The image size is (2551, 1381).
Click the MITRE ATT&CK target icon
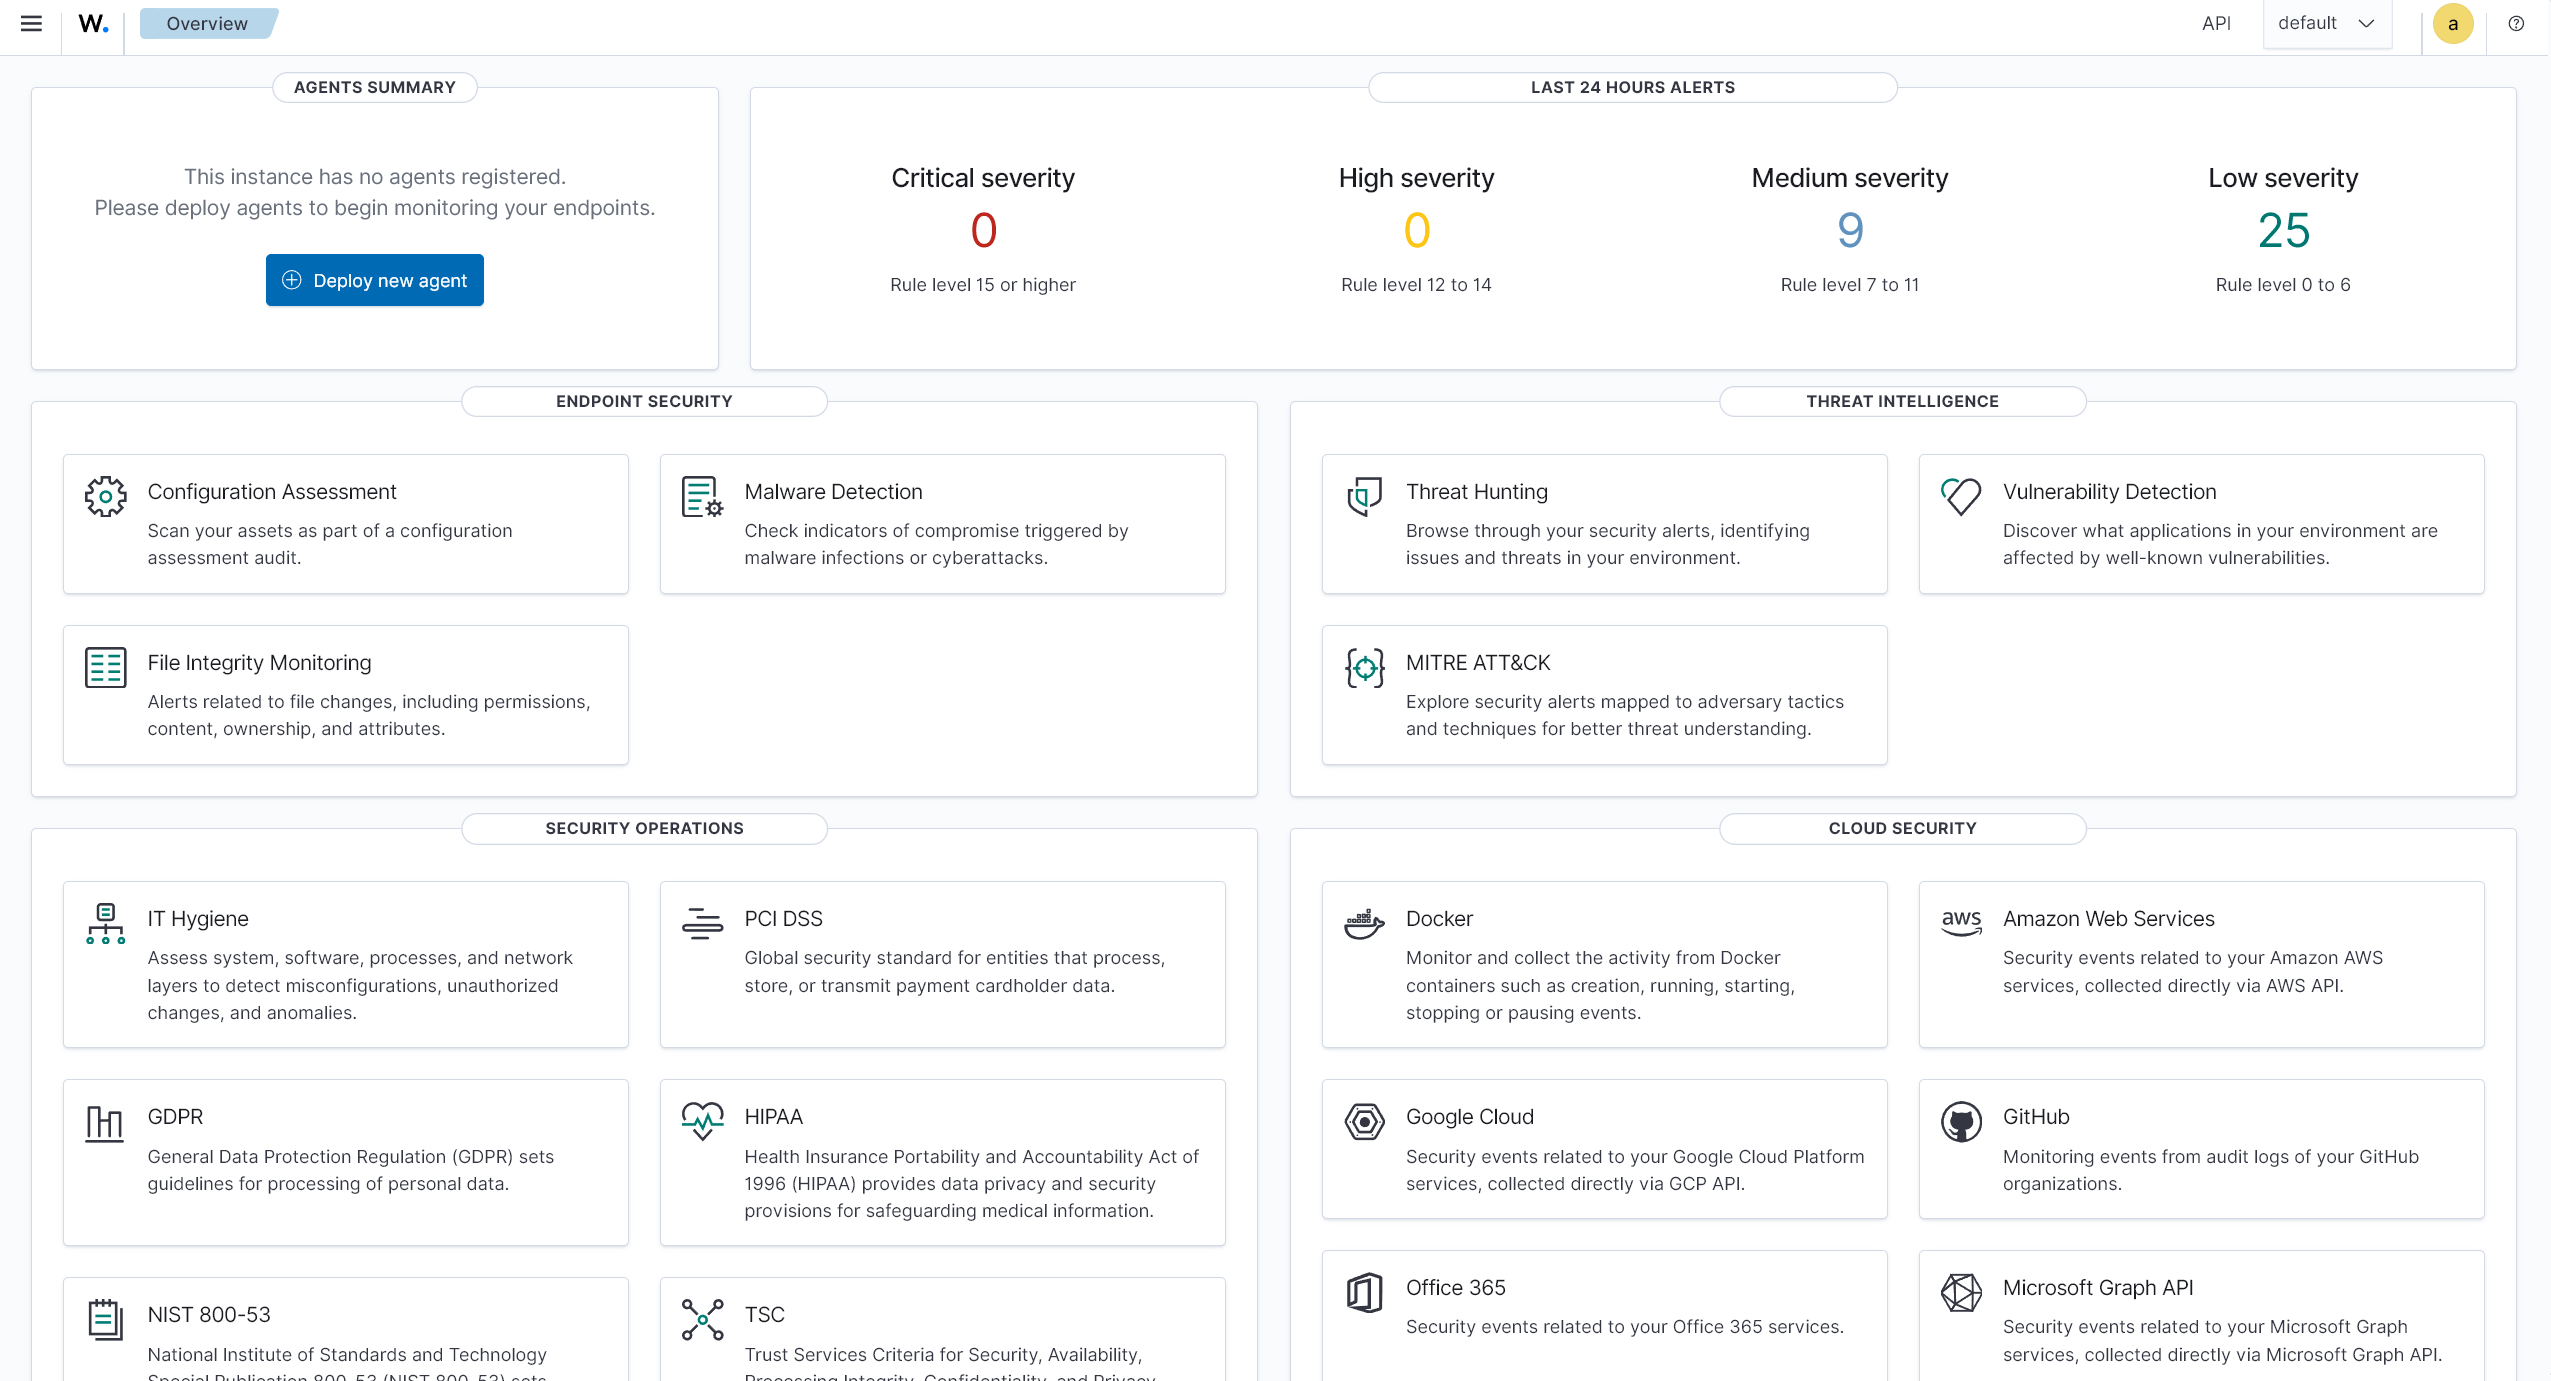[1364, 667]
